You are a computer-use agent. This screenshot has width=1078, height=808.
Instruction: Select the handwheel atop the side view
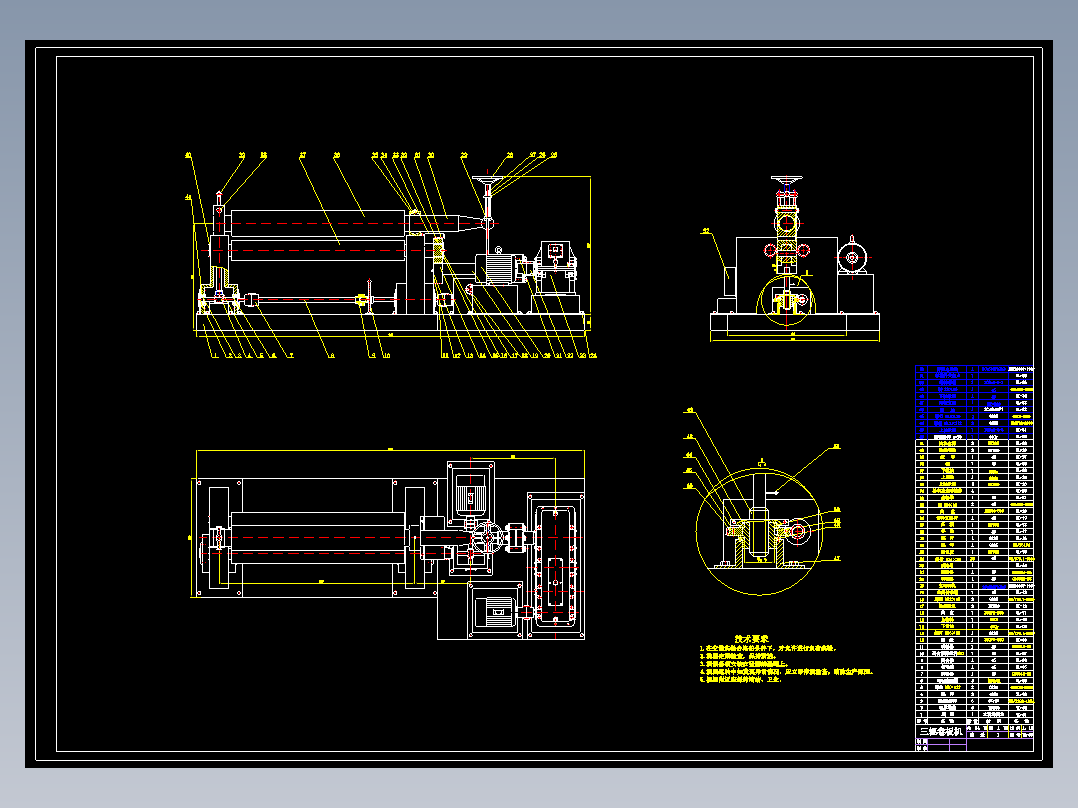coord(786,180)
